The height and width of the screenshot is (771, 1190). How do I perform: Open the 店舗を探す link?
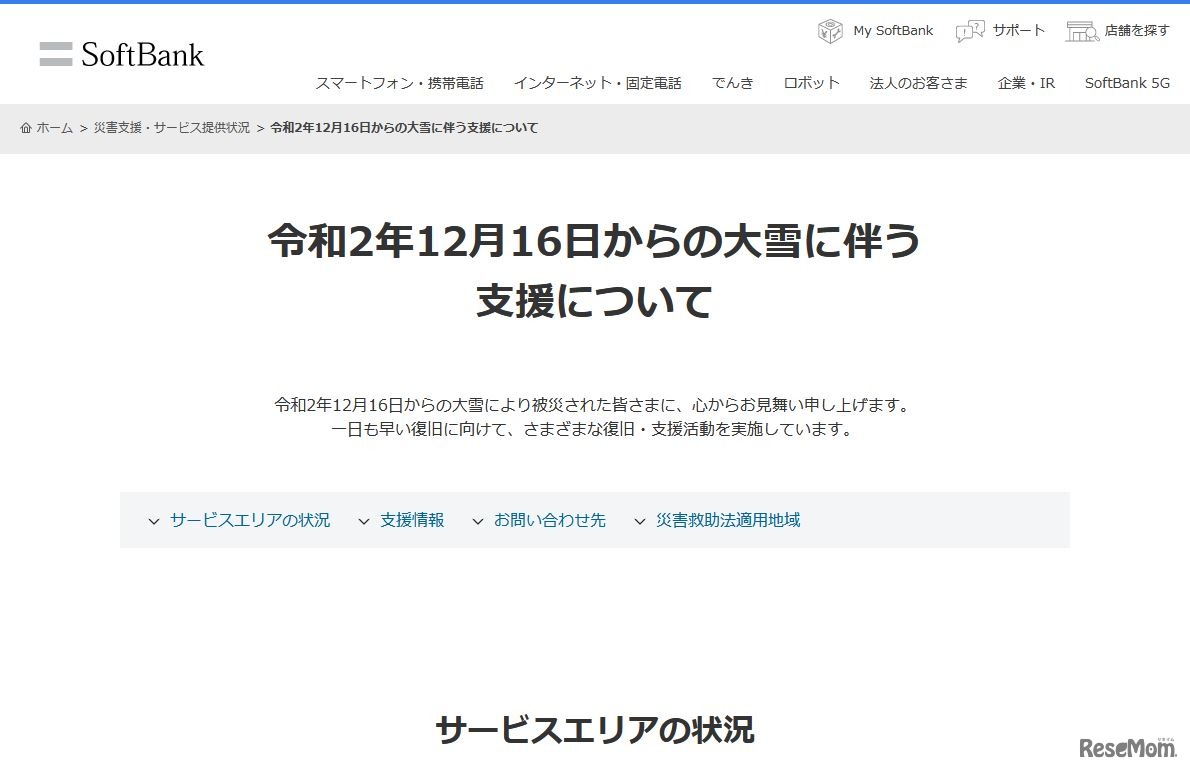[x=1137, y=30]
